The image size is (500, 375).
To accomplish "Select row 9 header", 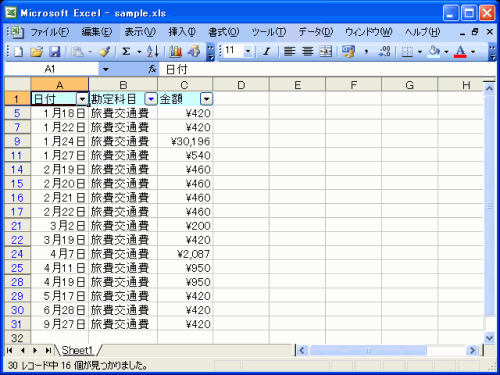I will [x=17, y=141].
